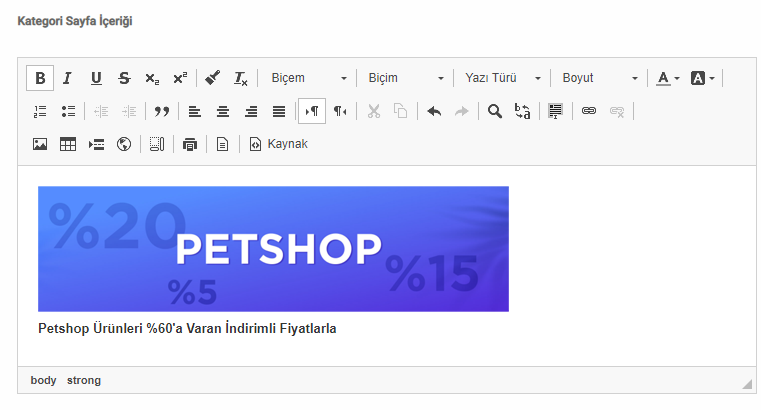Toggle Italic text formatting

click(68, 78)
